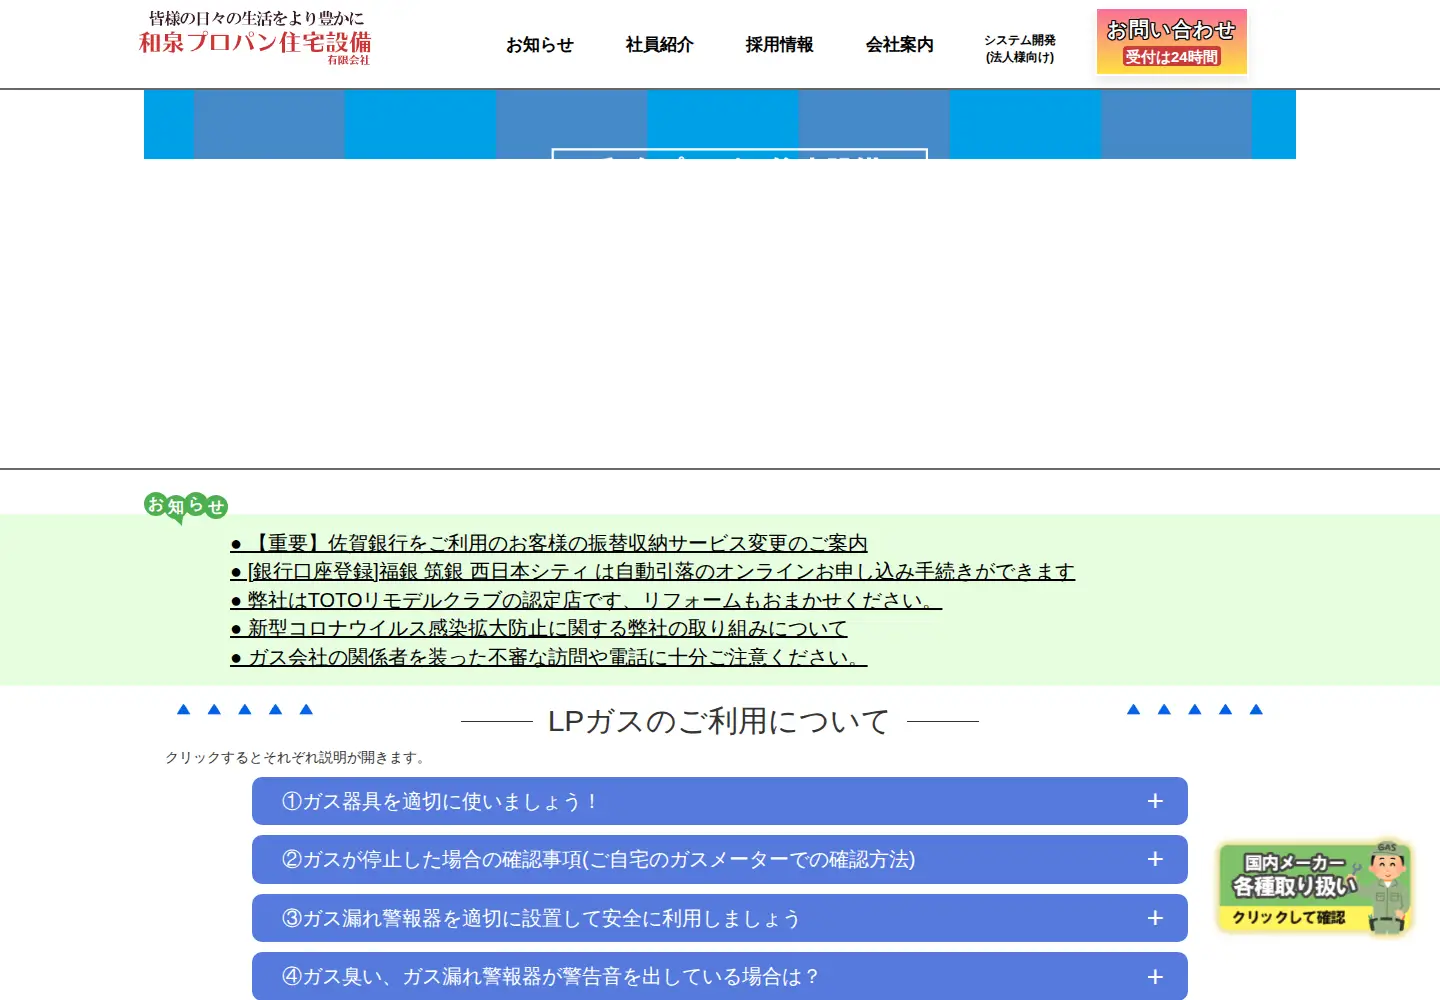Click the green お知らせ speech bubble badge
The image size is (1440, 1000).
tap(186, 506)
